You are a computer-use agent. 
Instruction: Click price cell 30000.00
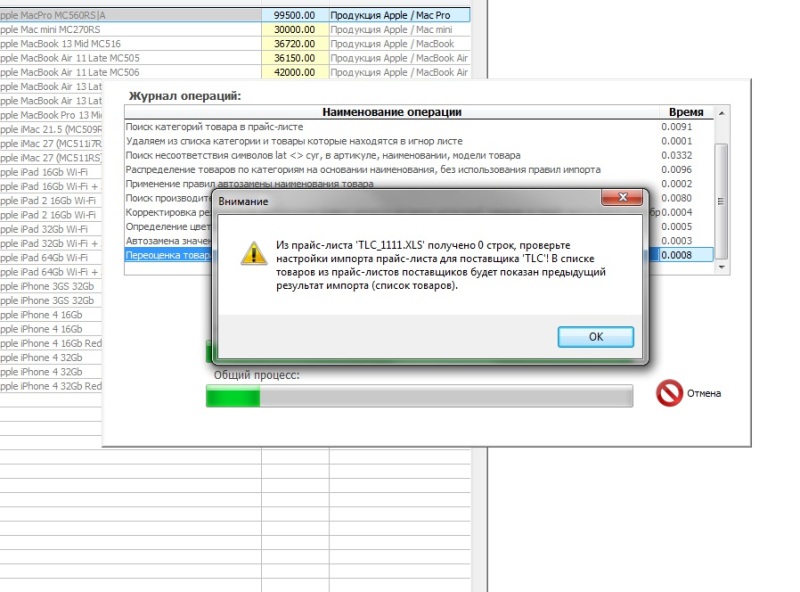pyautogui.click(x=295, y=30)
